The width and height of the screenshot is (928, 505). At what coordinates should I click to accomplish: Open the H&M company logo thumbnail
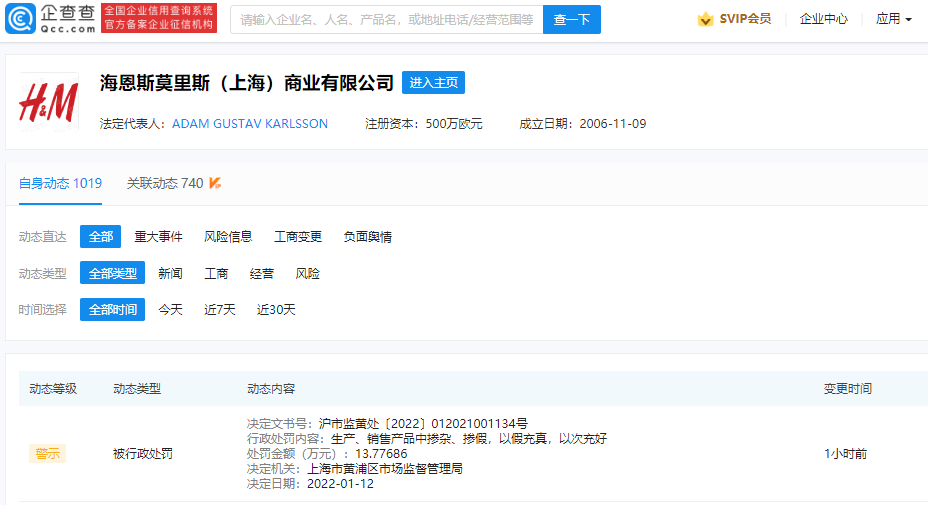[x=49, y=101]
